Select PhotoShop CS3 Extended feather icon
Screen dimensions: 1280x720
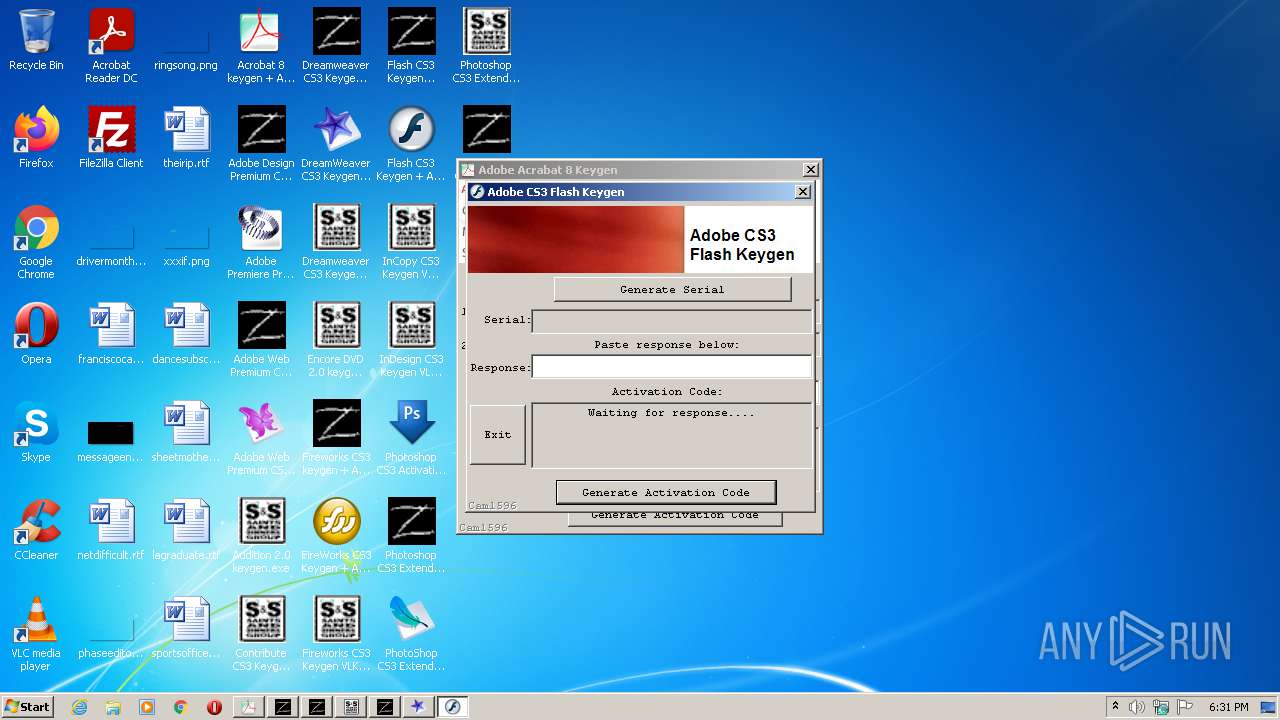[x=411, y=634]
